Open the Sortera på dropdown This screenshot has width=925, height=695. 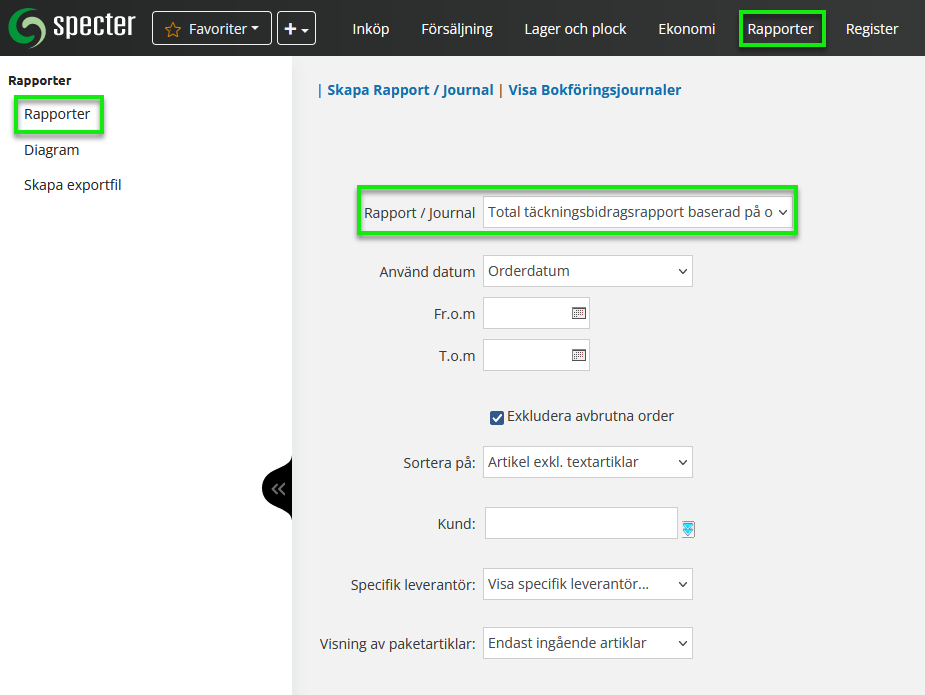tap(587, 462)
